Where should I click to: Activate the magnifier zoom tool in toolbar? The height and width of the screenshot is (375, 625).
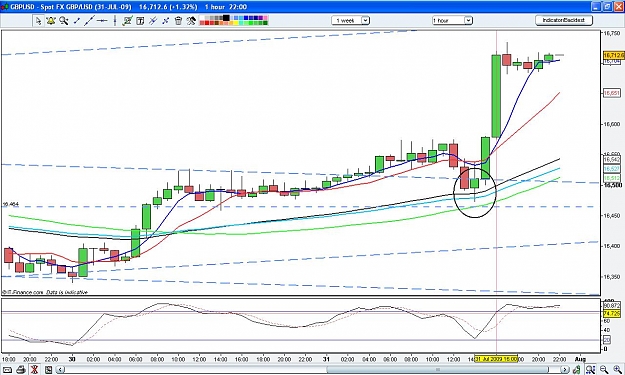[x=64, y=20]
